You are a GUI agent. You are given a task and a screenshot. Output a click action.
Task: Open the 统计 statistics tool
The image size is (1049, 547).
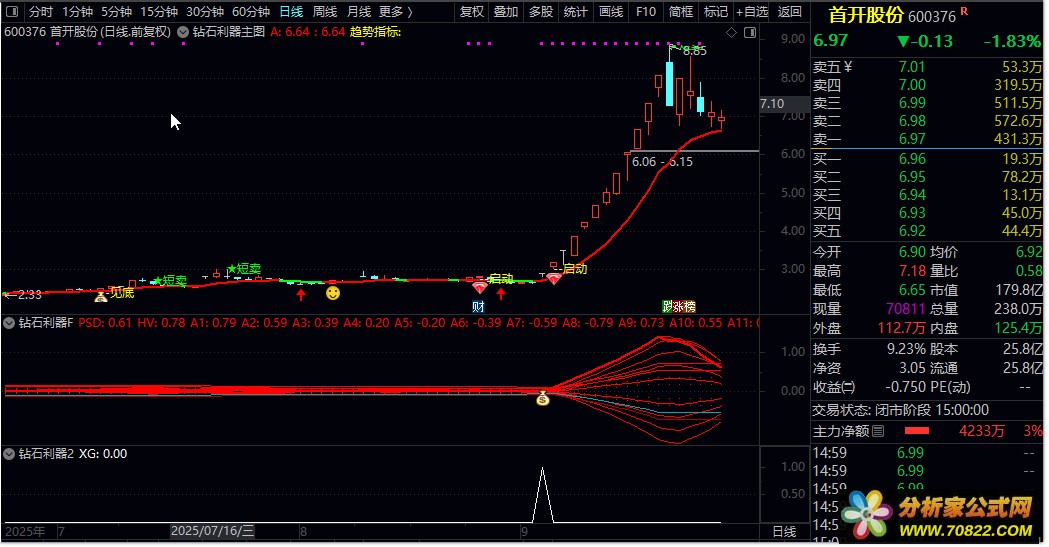pyautogui.click(x=575, y=11)
